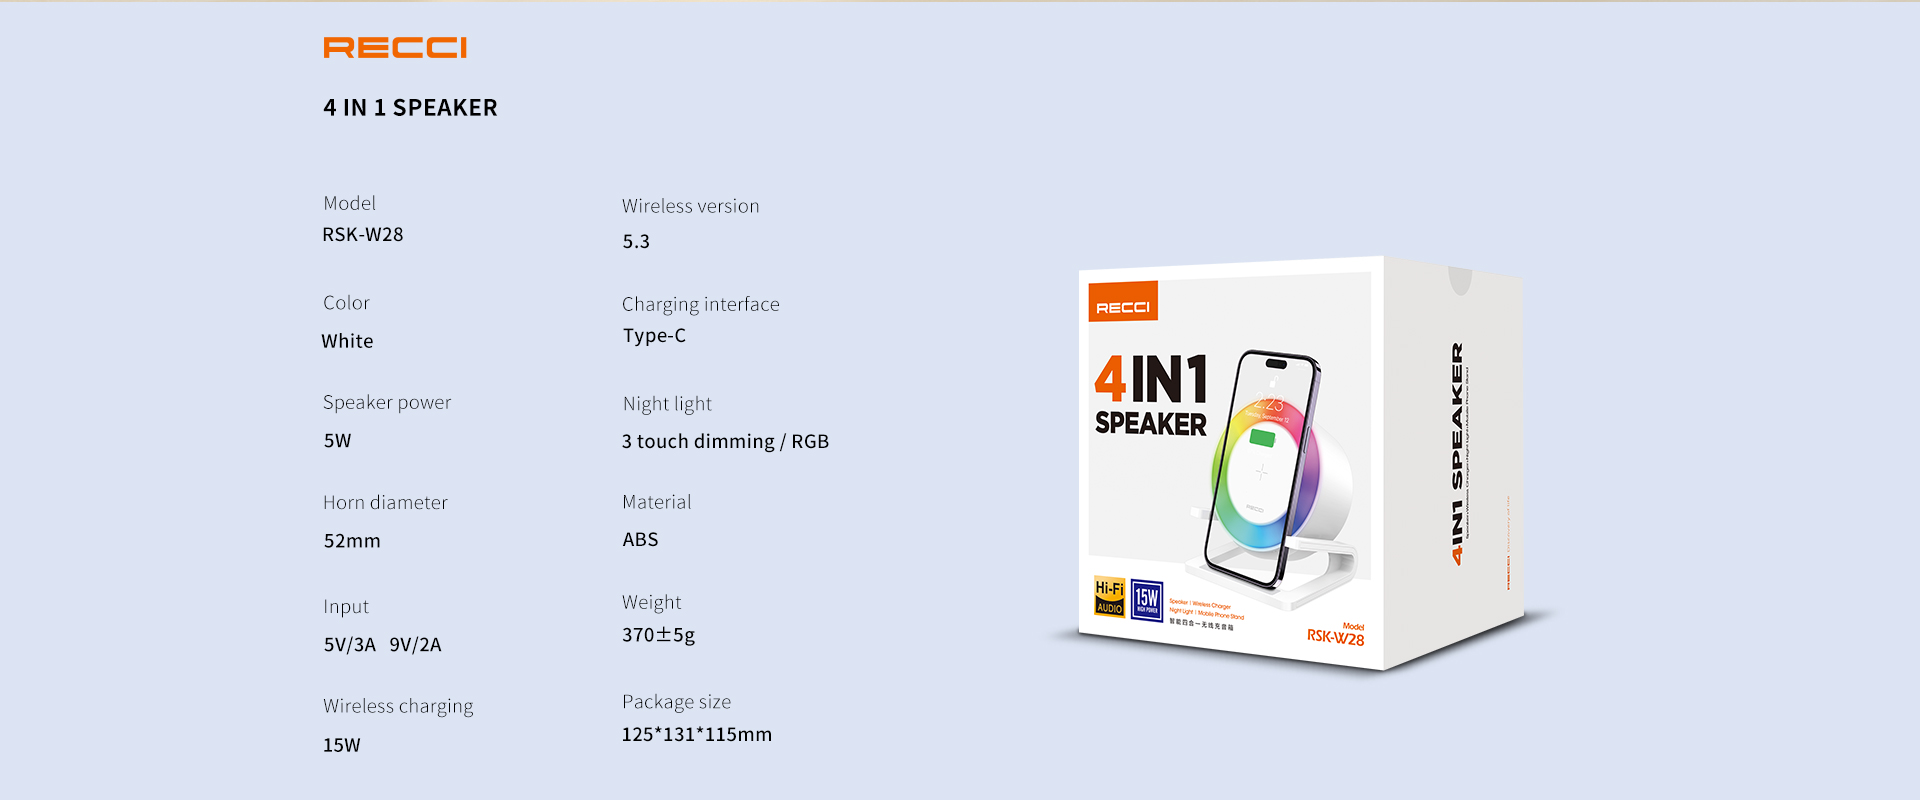Screen dimensions: 1920x800
Task: Click the Hi-Fi Audio badge on box
Action: click(1109, 596)
